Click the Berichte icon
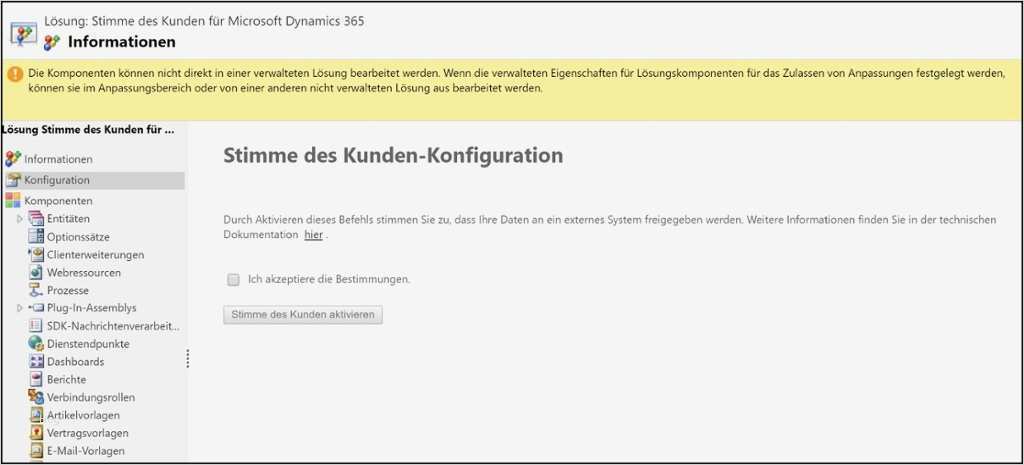1024x465 pixels. [x=36, y=379]
